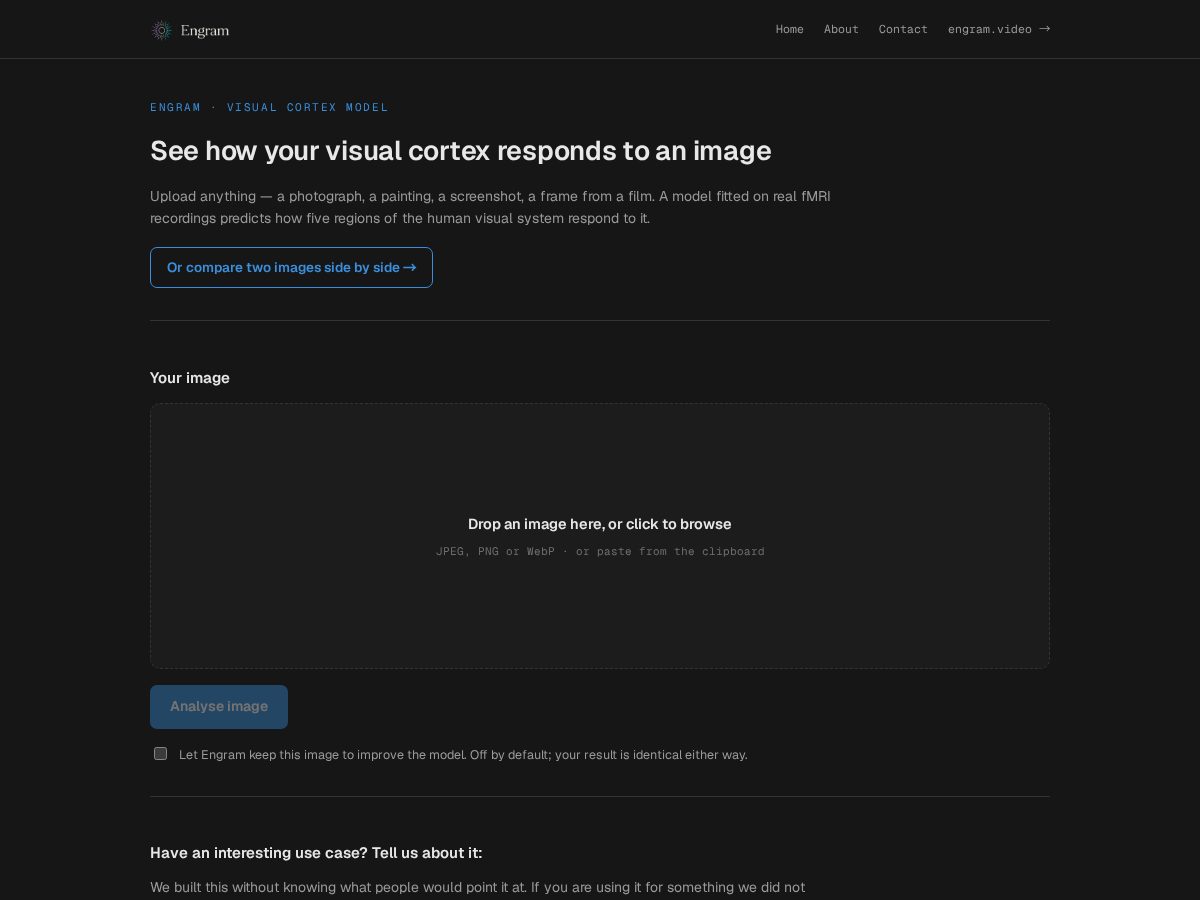Go to the About page

coord(841,29)
